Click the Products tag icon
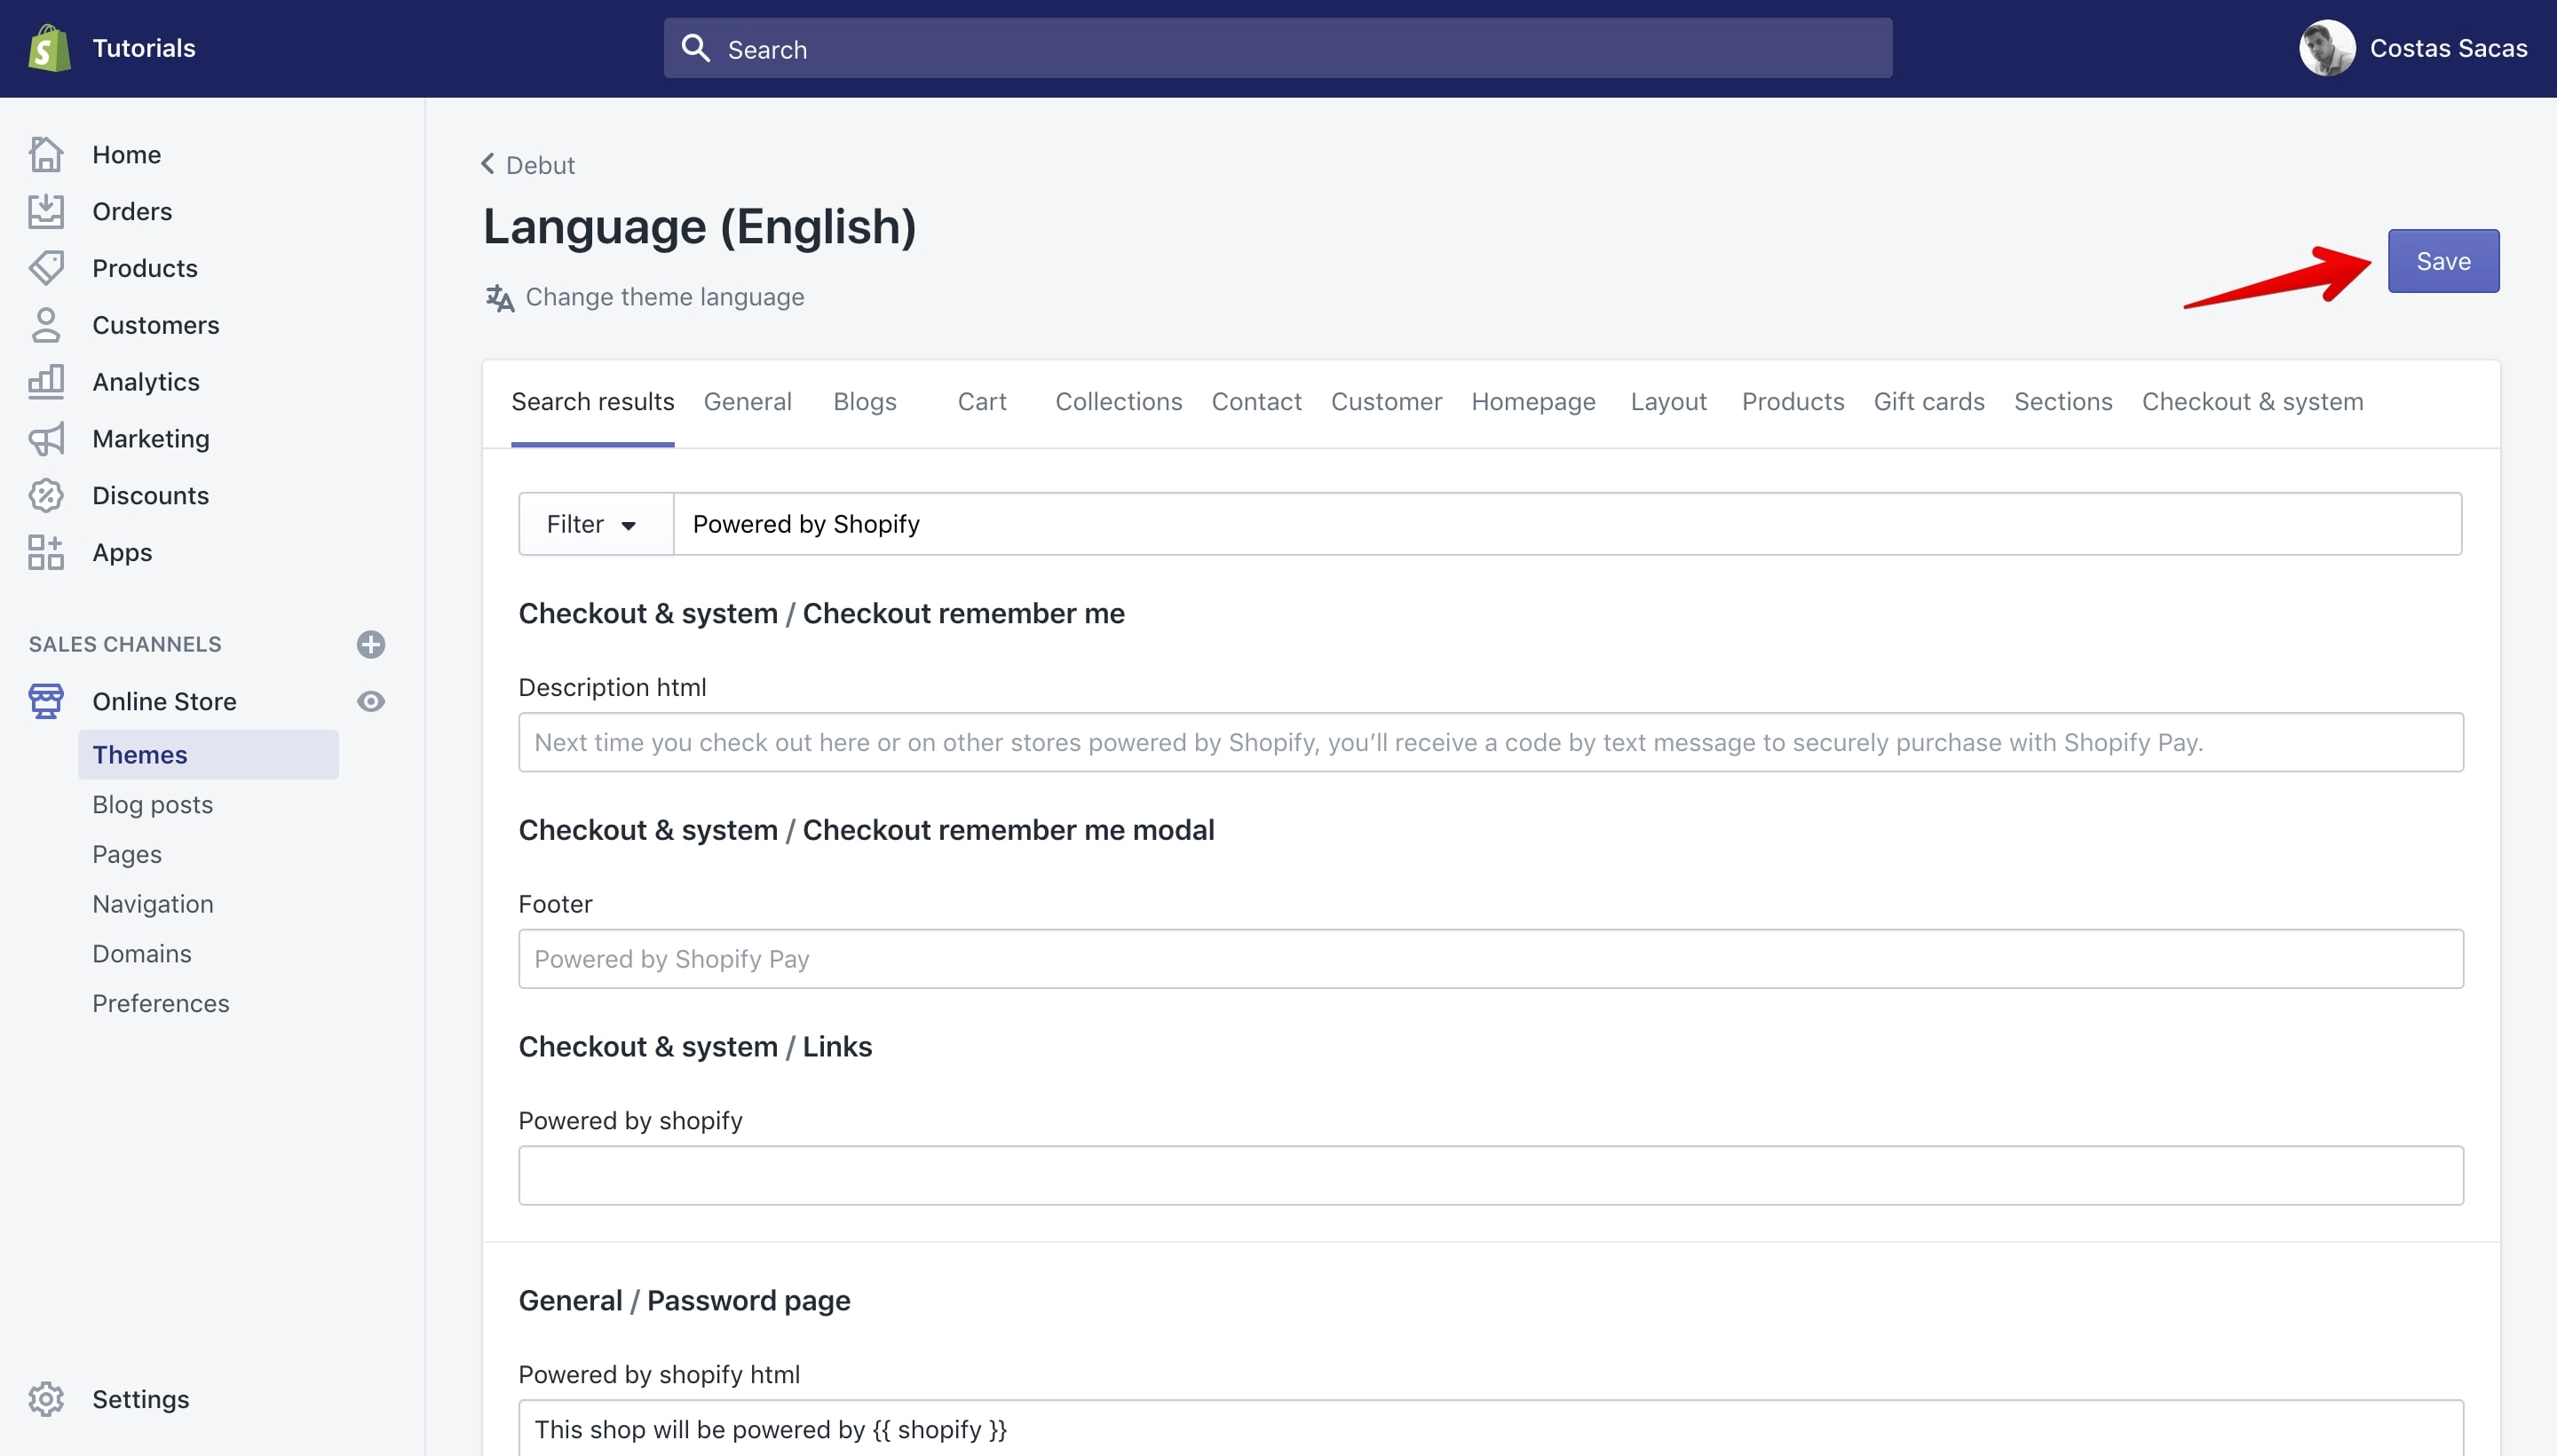 tap(46, 268)
